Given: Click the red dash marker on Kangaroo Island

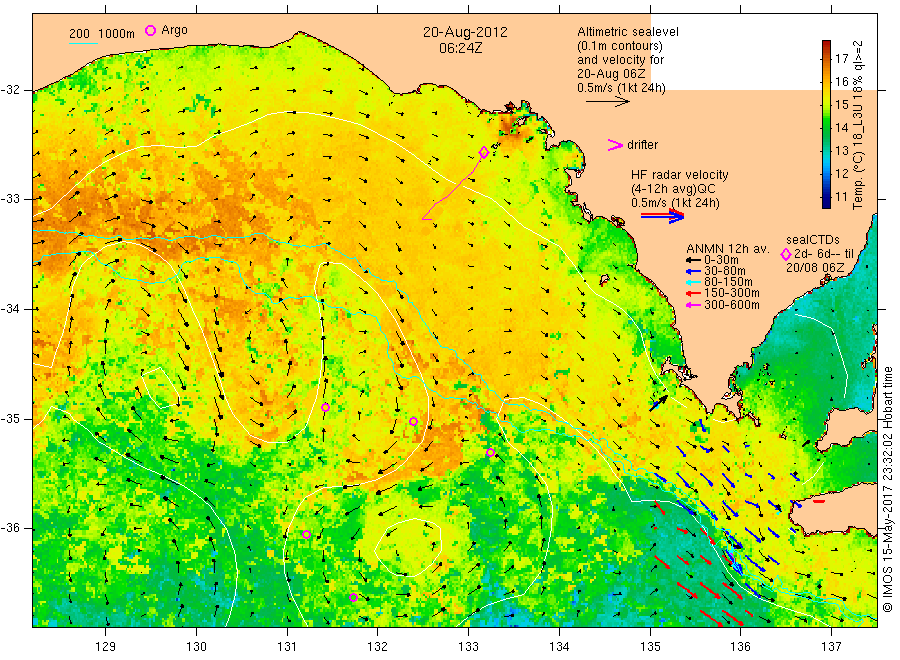Looking at the screenshot, I should pyautogui.click(x=819, y=502).
